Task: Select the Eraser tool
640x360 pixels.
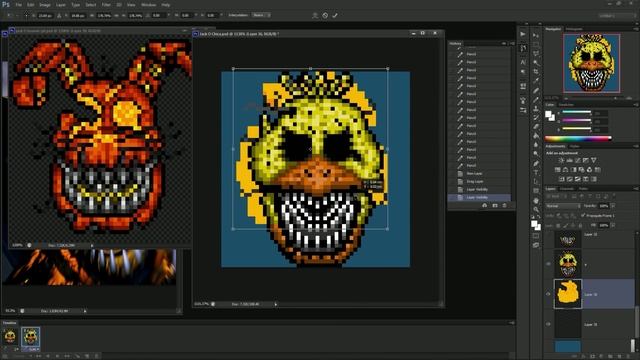Action: pyautogui.click(x=536, y=127)
